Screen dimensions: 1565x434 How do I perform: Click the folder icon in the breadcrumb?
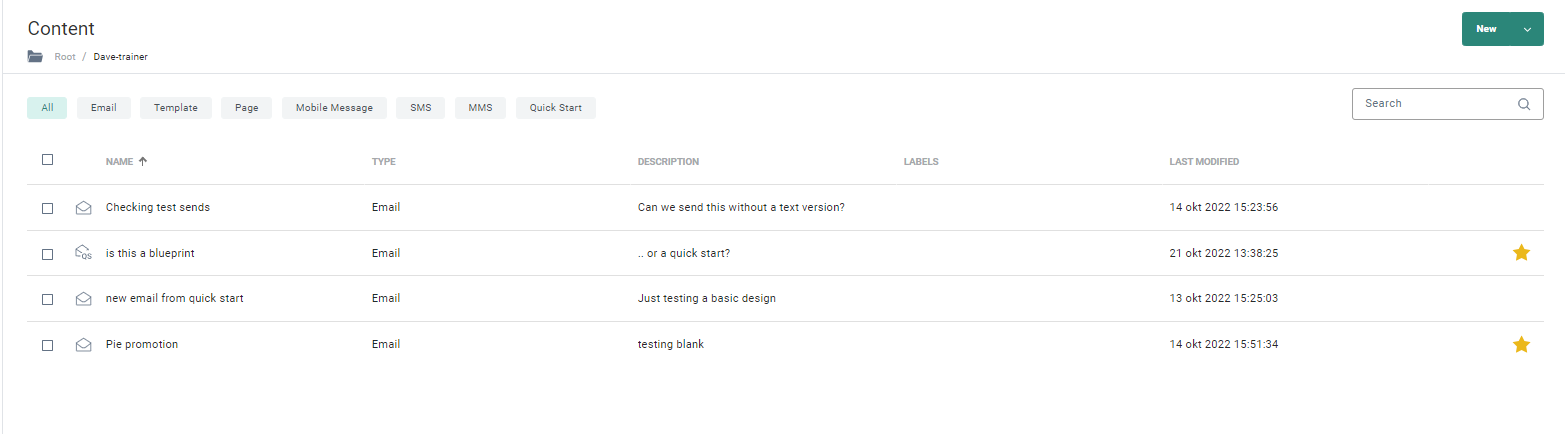pyautogui.click(x=35, y=57)
